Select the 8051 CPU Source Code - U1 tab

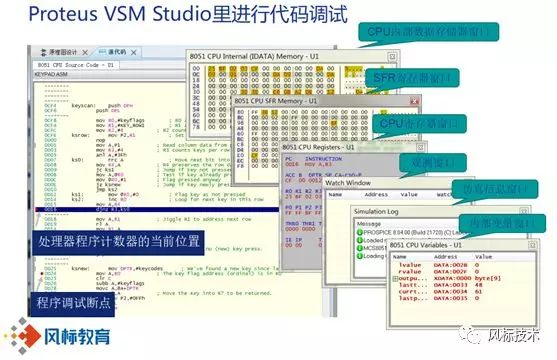[76, 65]
